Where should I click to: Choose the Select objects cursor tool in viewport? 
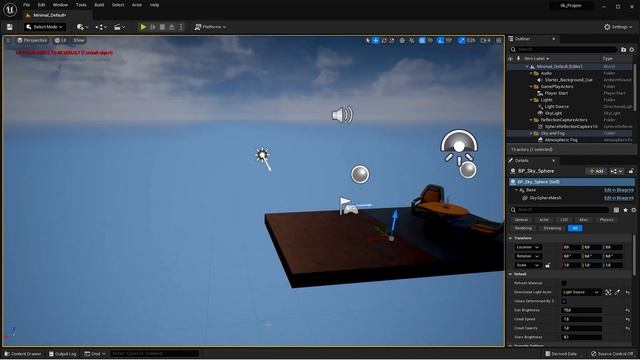(367, 40)
